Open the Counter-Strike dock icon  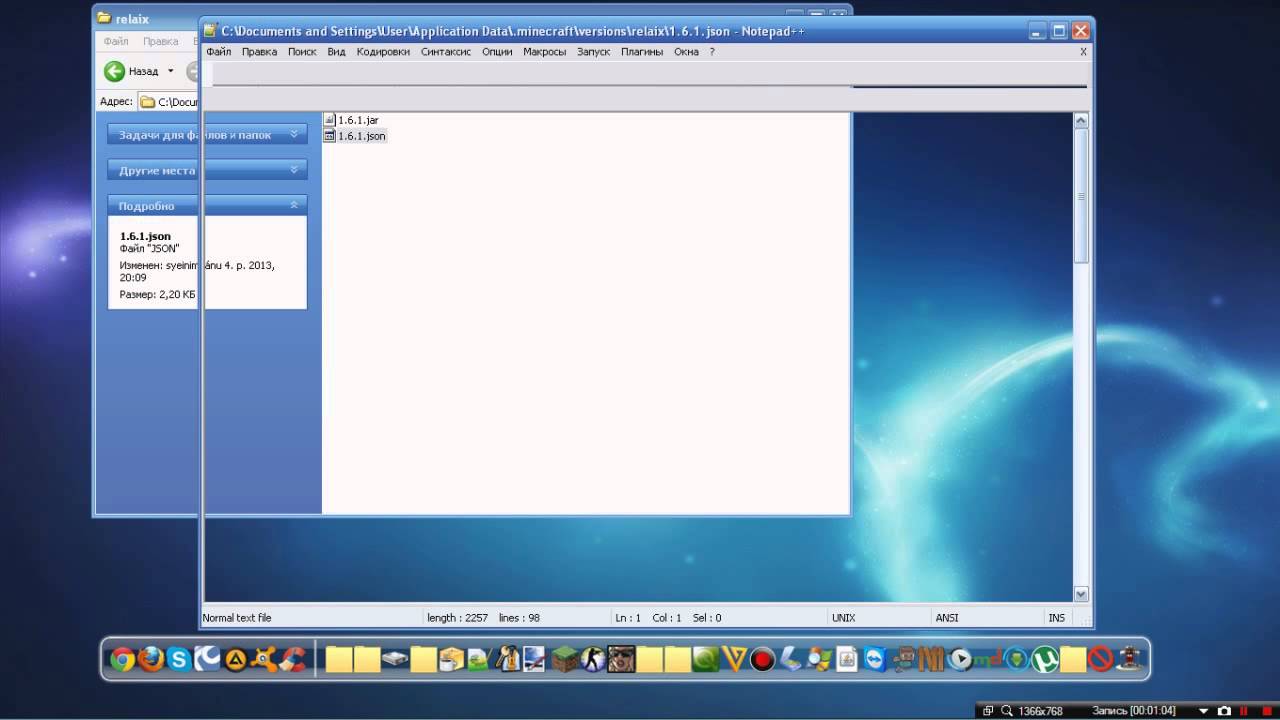[593, 659]
